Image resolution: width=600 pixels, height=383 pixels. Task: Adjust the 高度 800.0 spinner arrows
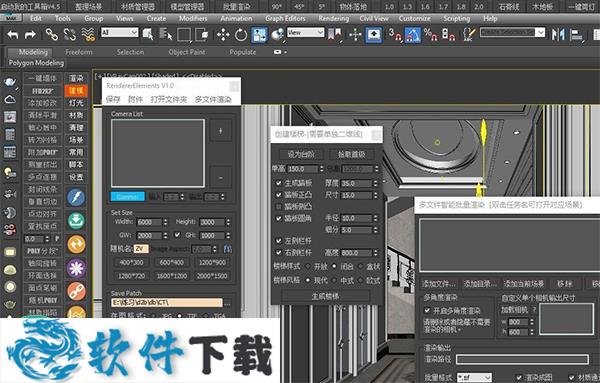[375, 253]
